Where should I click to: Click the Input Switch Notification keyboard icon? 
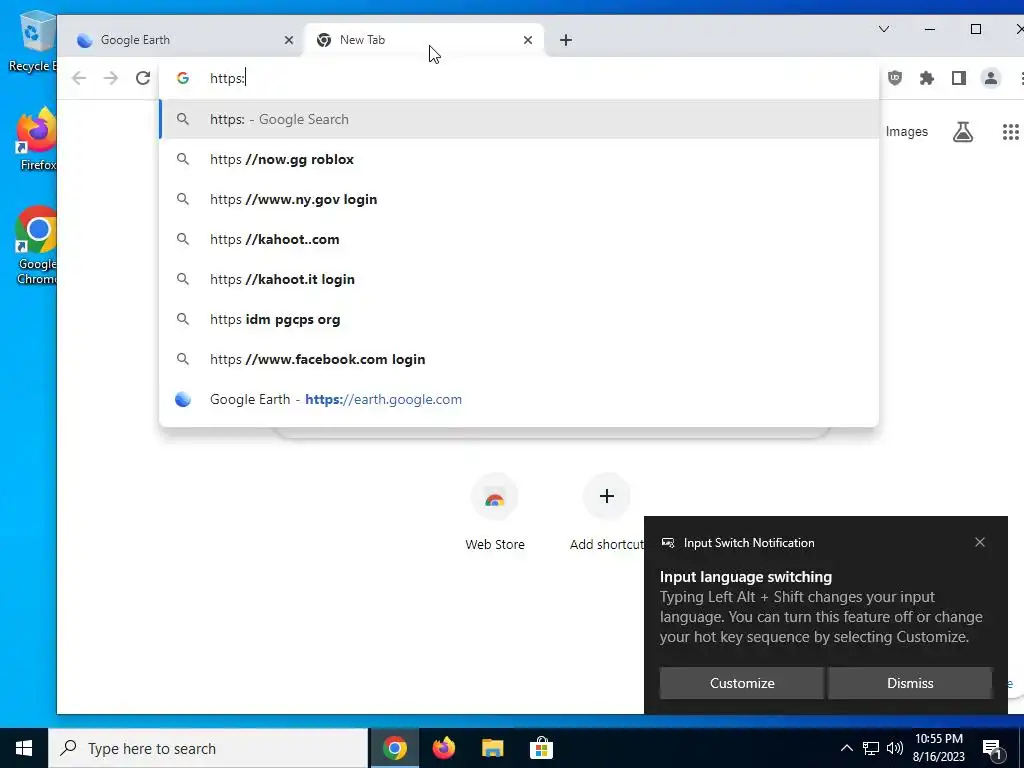click(667, 543)
